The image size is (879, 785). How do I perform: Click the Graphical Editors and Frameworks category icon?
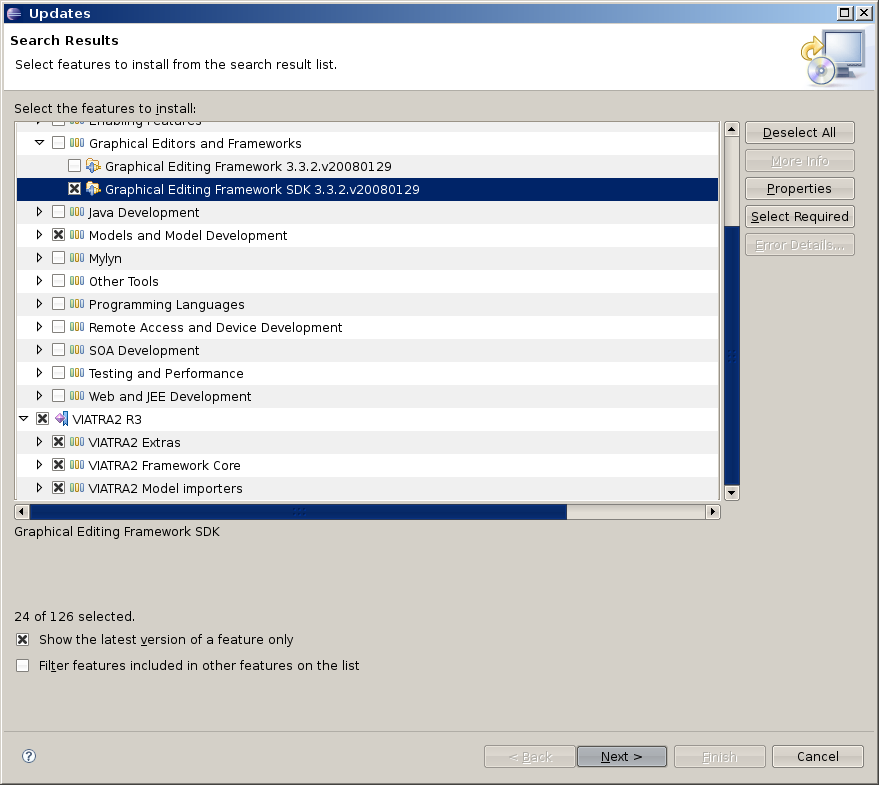point(77,143)
